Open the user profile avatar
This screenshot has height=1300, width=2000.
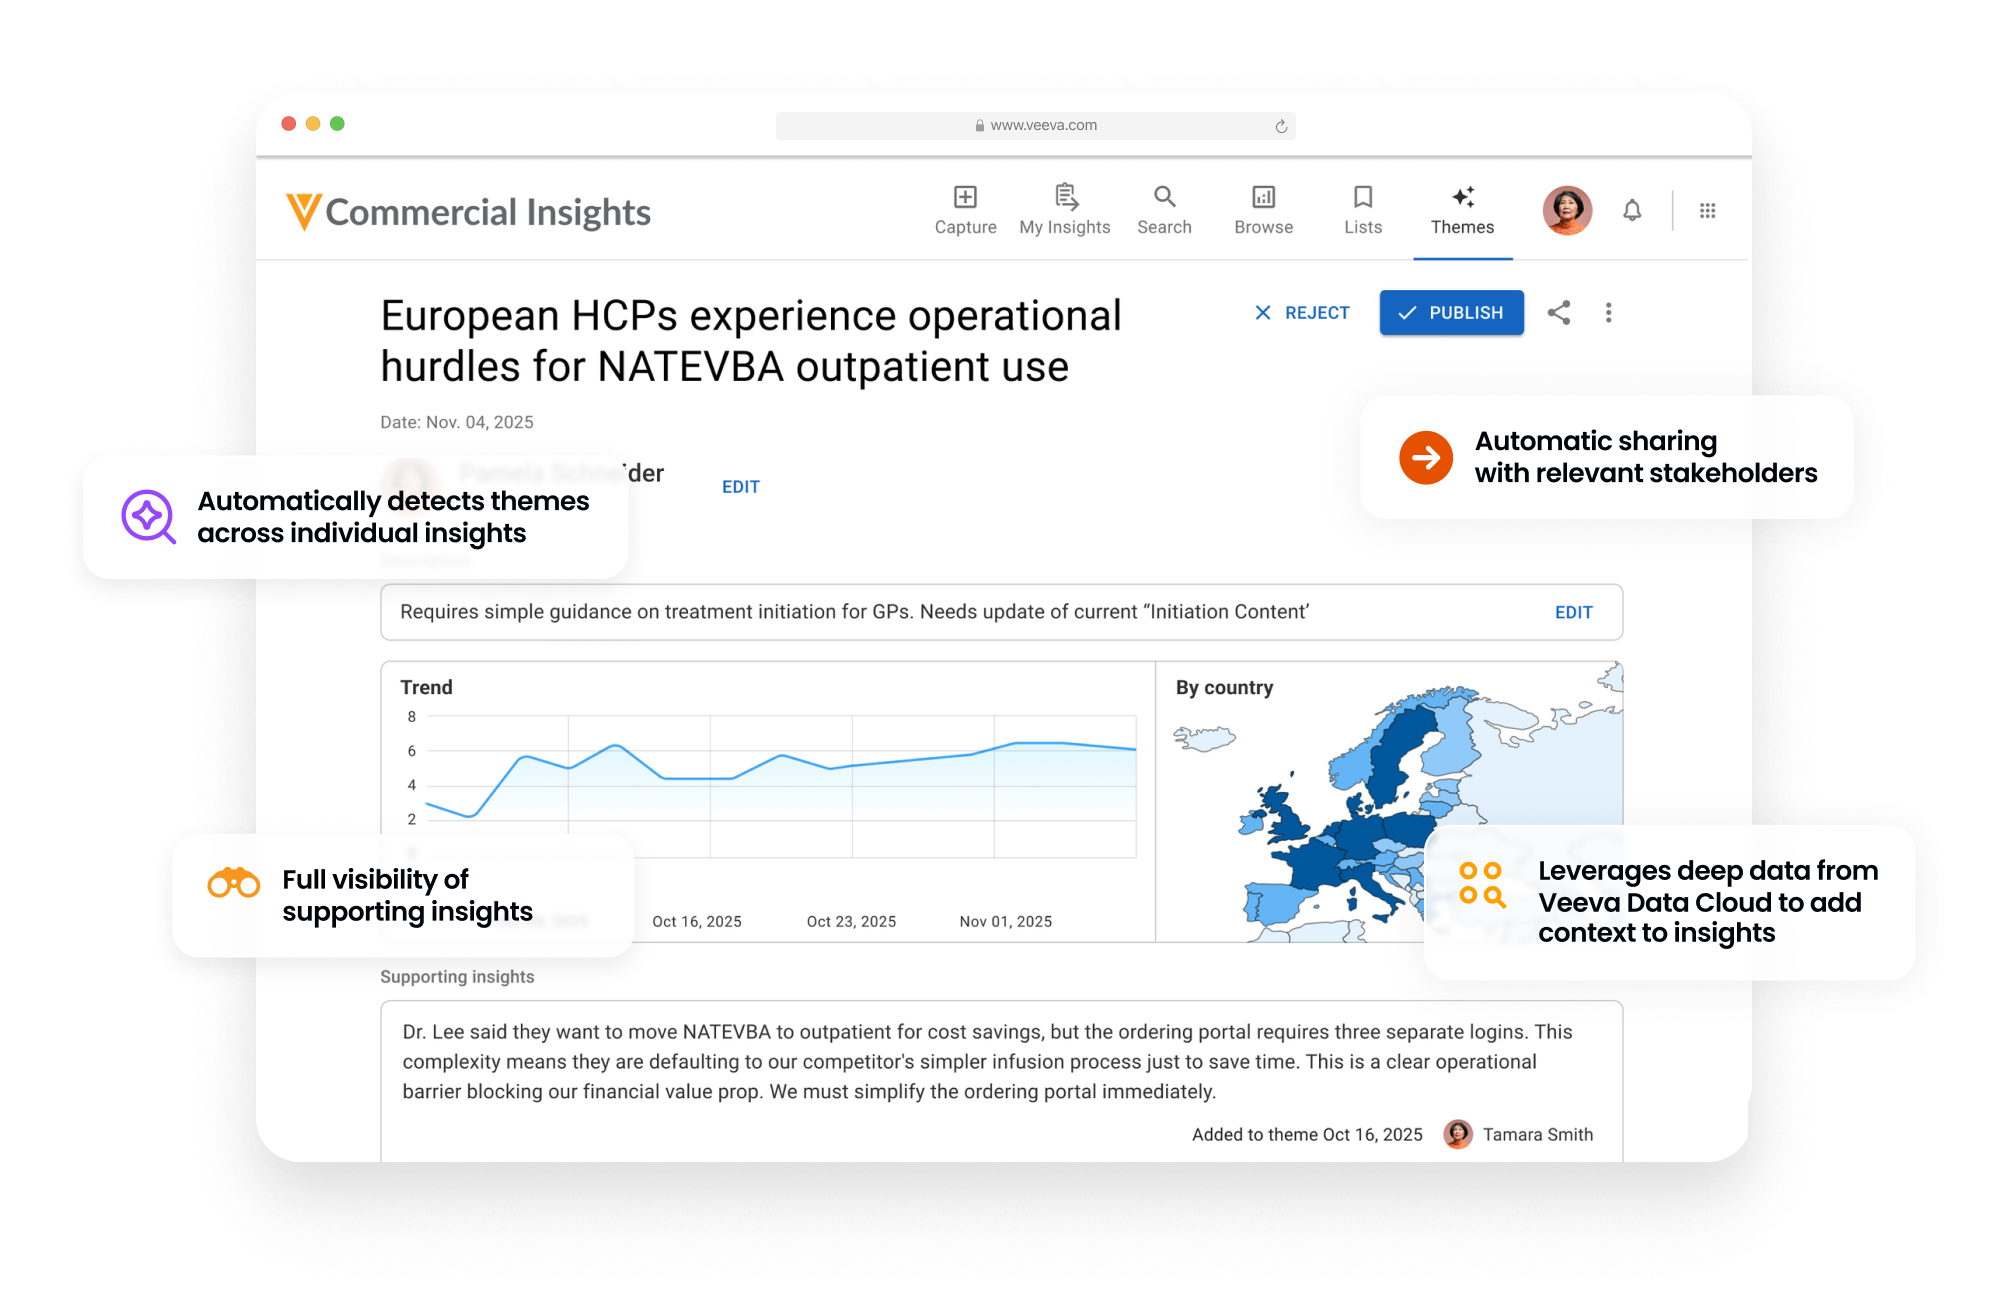[1567, 211]
